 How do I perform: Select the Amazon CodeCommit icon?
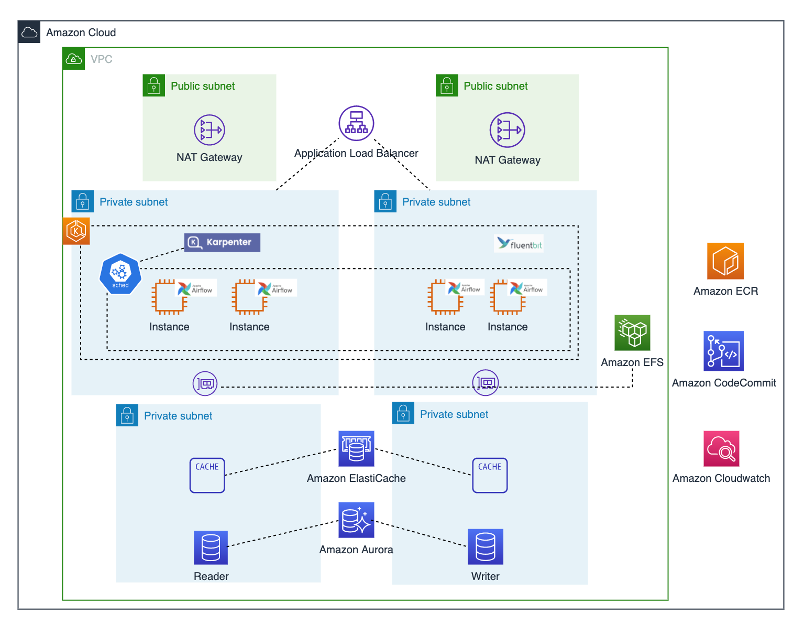[x=724, y=351]
